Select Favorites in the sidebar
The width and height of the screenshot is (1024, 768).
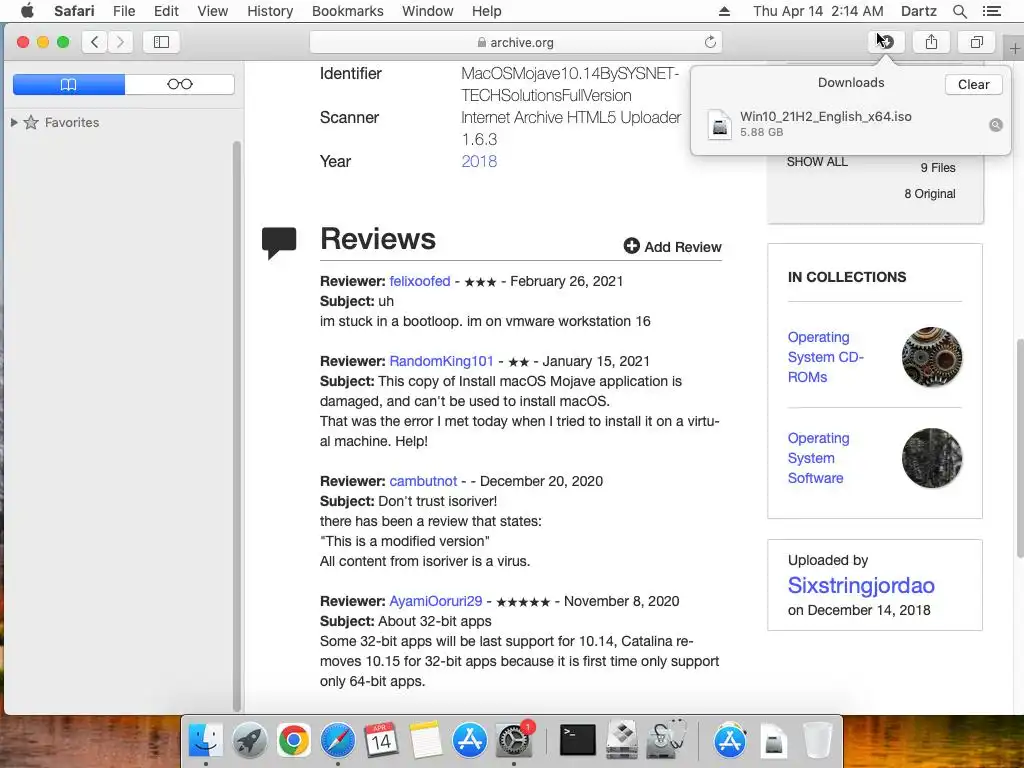point(72,122)
